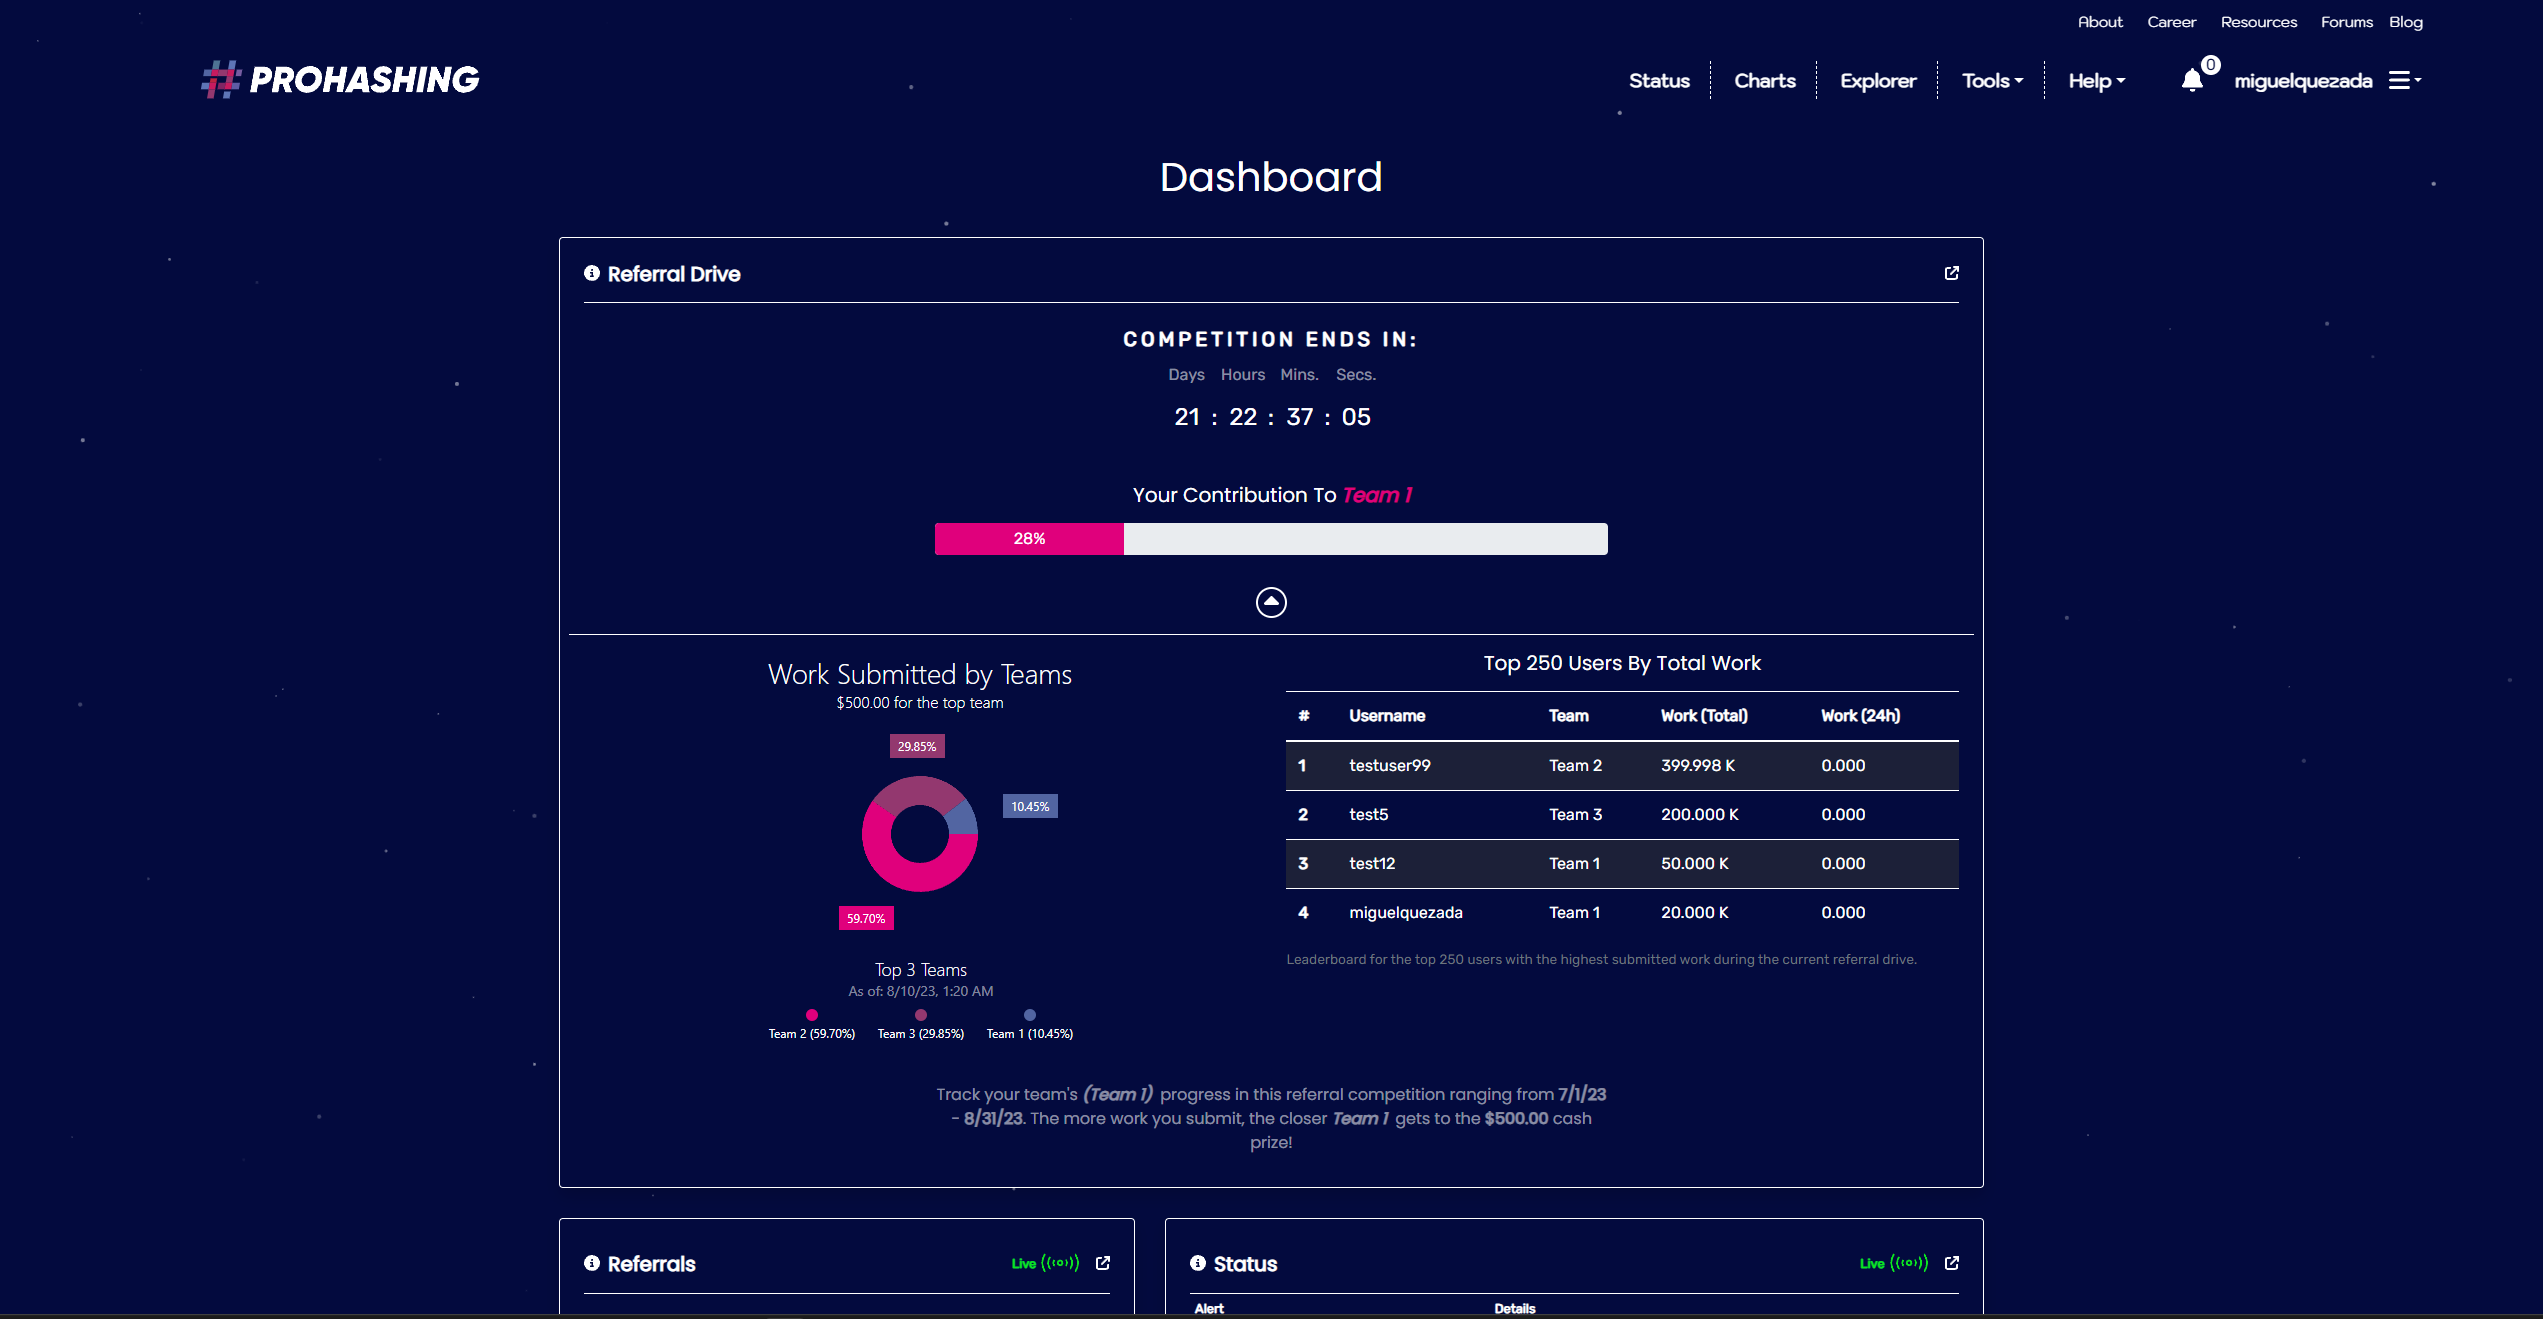Click the info icon next to Referral Drive
The height and width of the screenshot is (1319, 2543).
(592, 273)
